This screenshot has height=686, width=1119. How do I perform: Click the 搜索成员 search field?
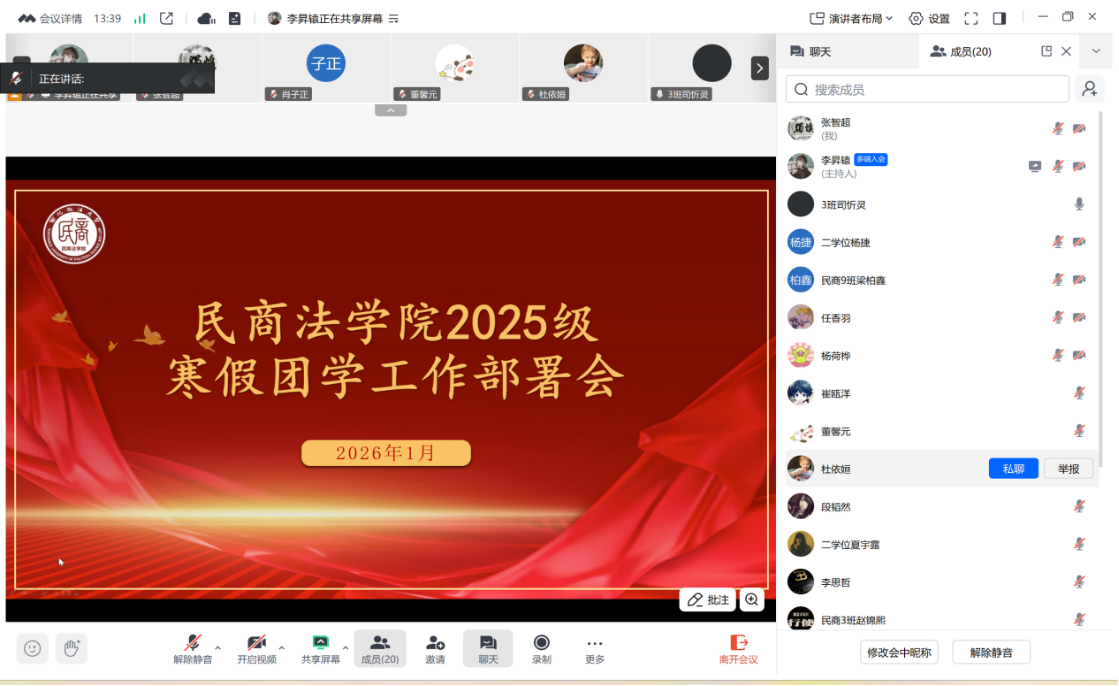930,89
